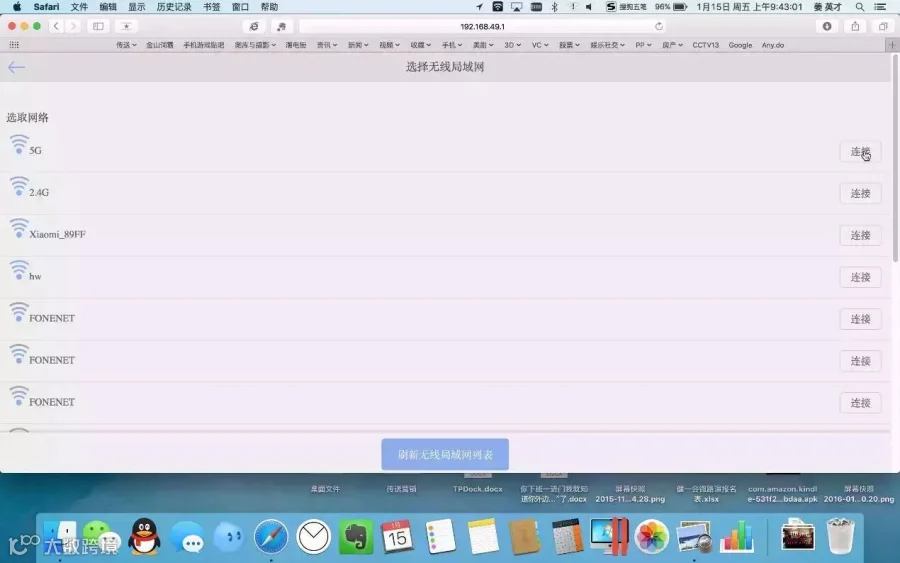Open Calculator in the Dock
This screenshot has height=563, width=900.
(567, 537)
